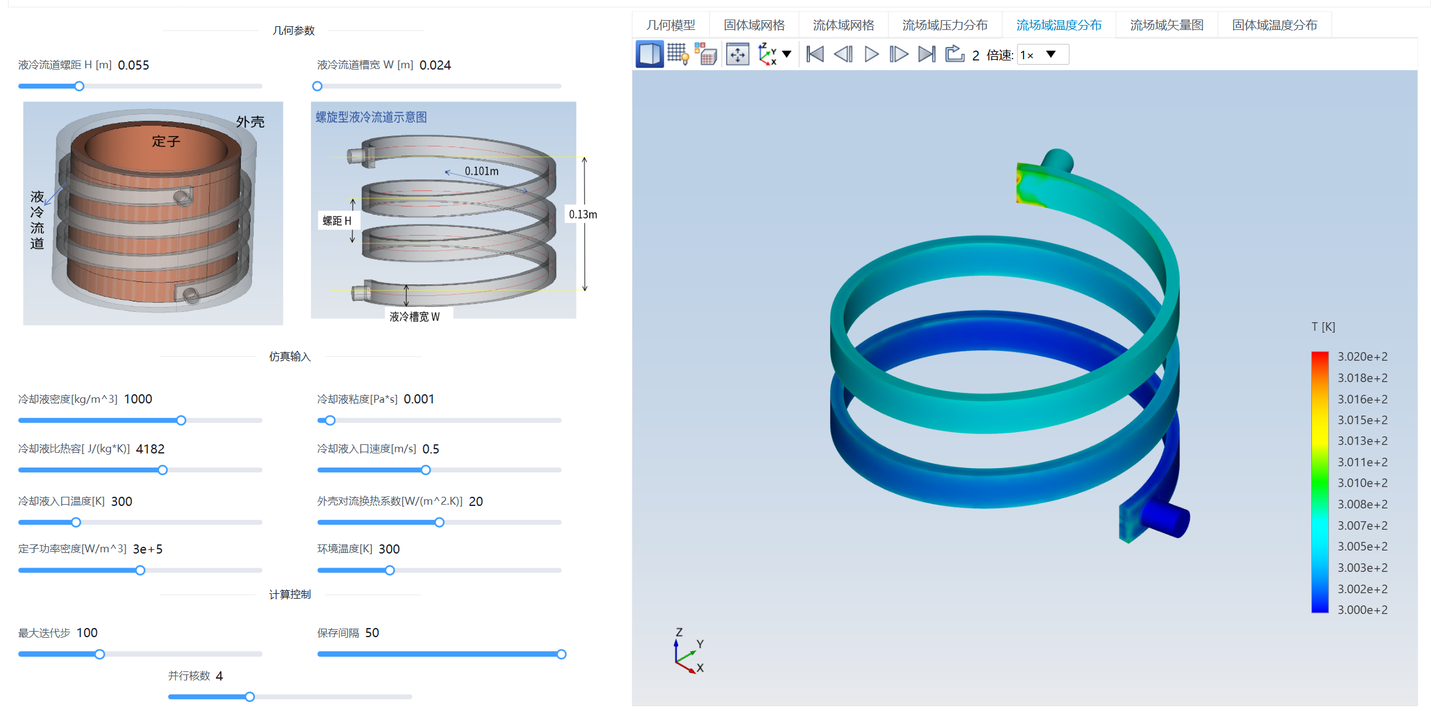
Task: Click the 外壳对流换热系数 slider handle
Action: [x=439, y=522]
